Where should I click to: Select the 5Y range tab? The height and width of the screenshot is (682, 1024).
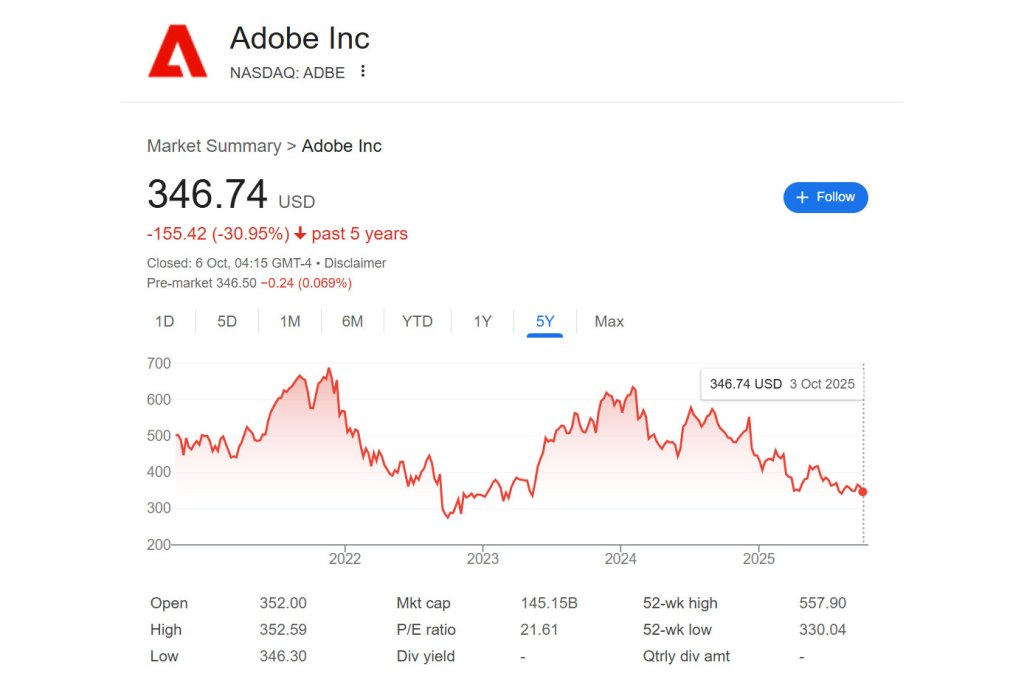click(545, 321)
